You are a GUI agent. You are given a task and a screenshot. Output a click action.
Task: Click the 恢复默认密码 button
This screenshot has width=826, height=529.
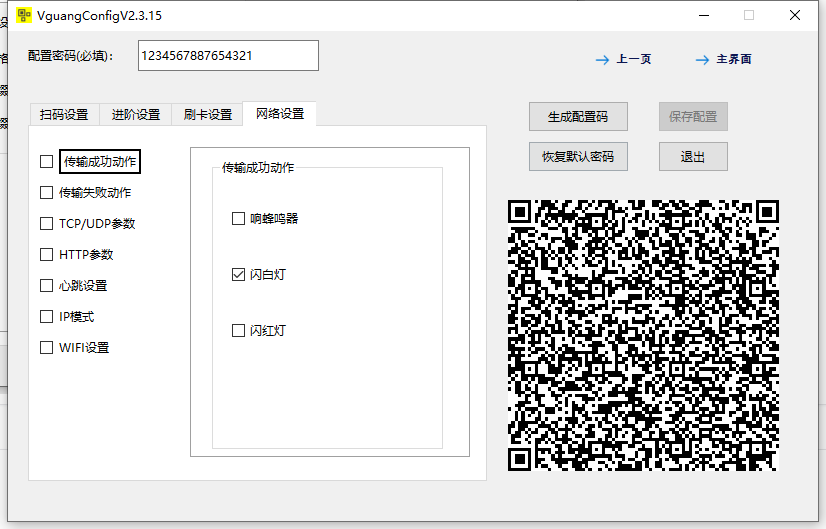click(578, 156)
